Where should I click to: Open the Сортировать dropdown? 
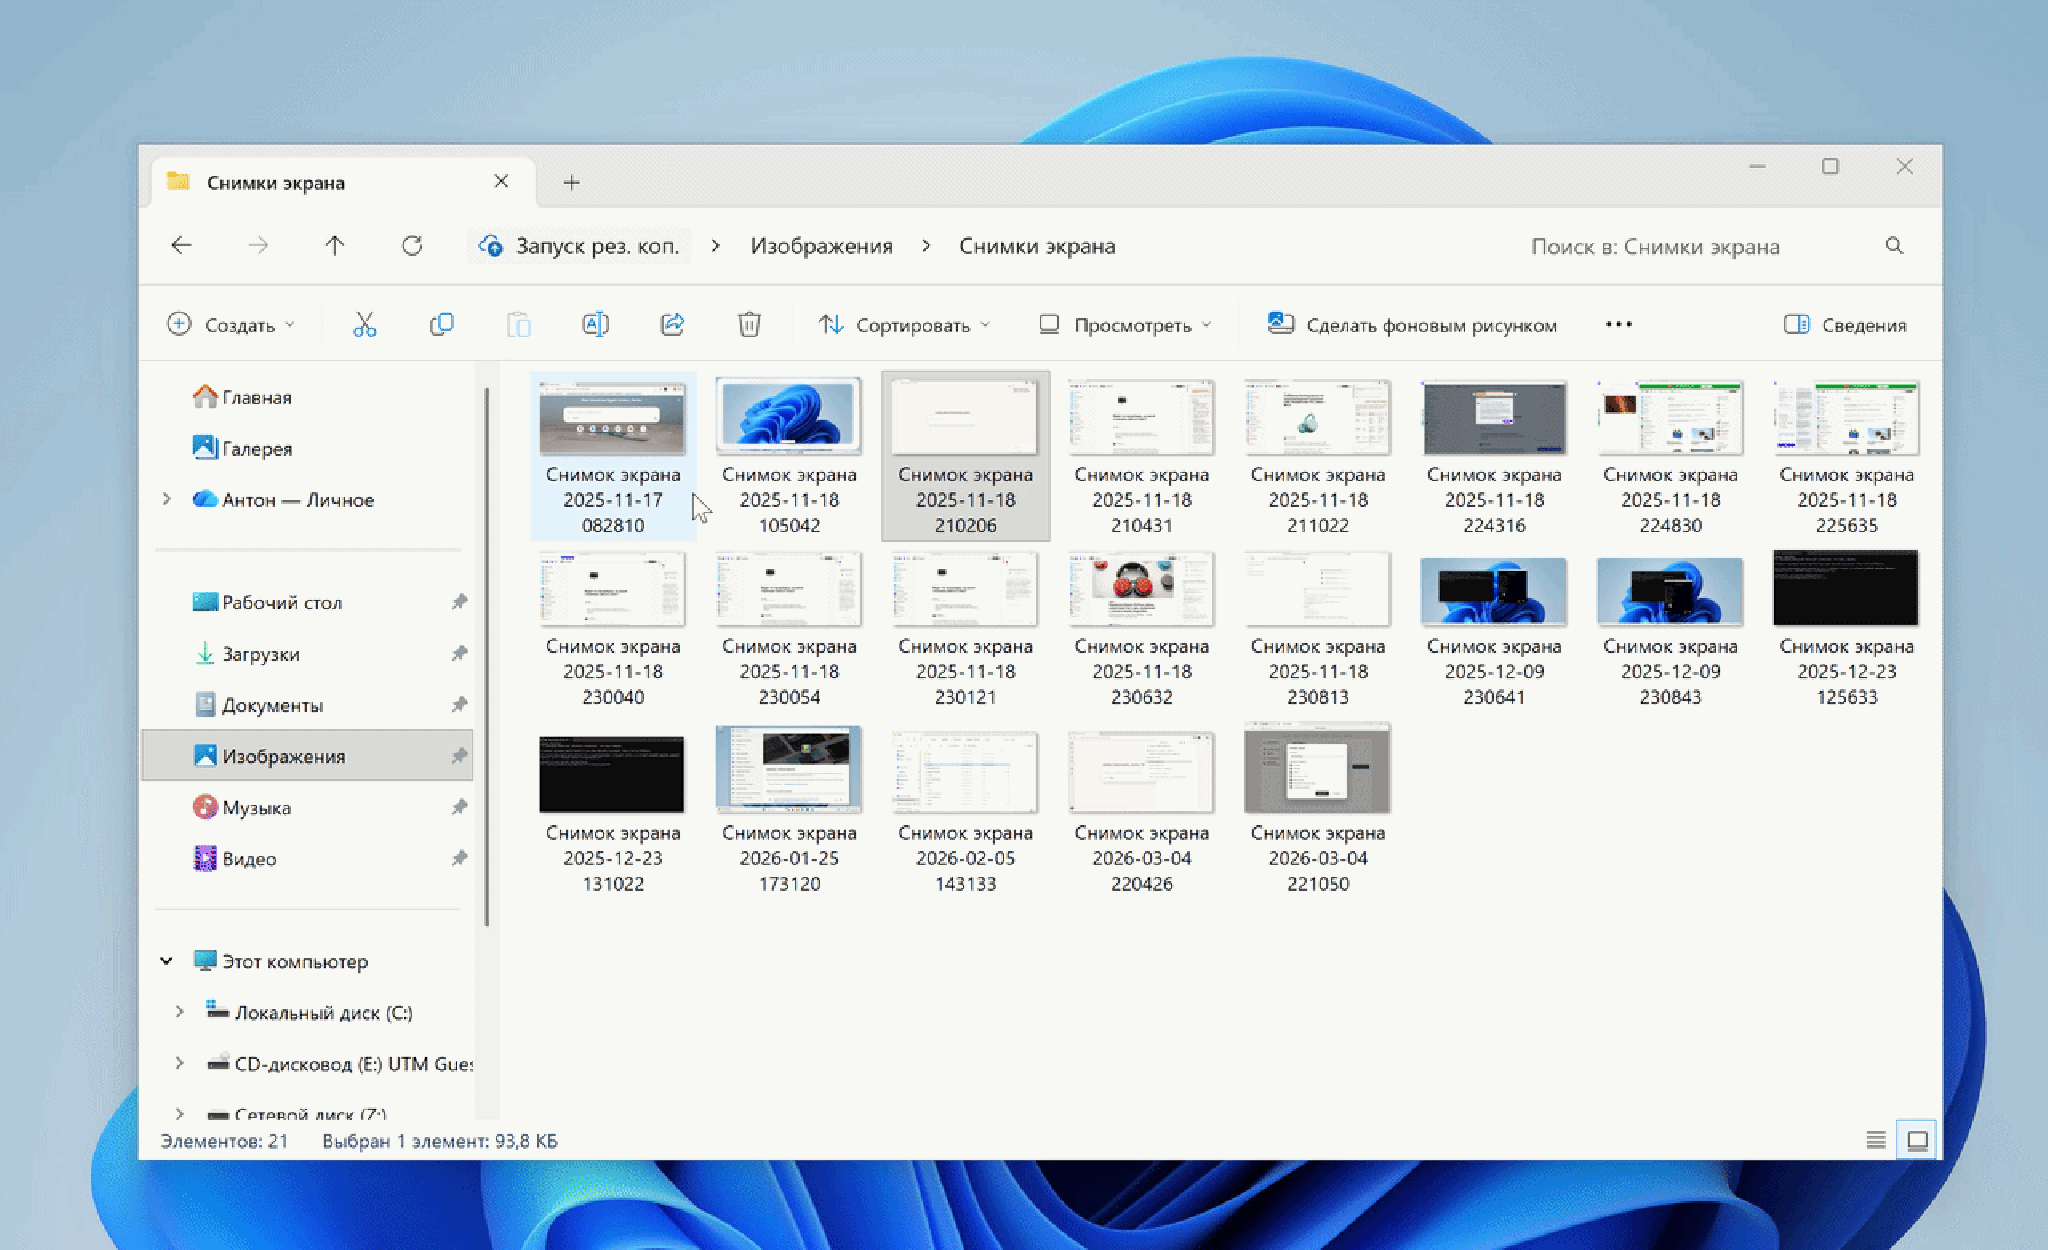(904, 325)
